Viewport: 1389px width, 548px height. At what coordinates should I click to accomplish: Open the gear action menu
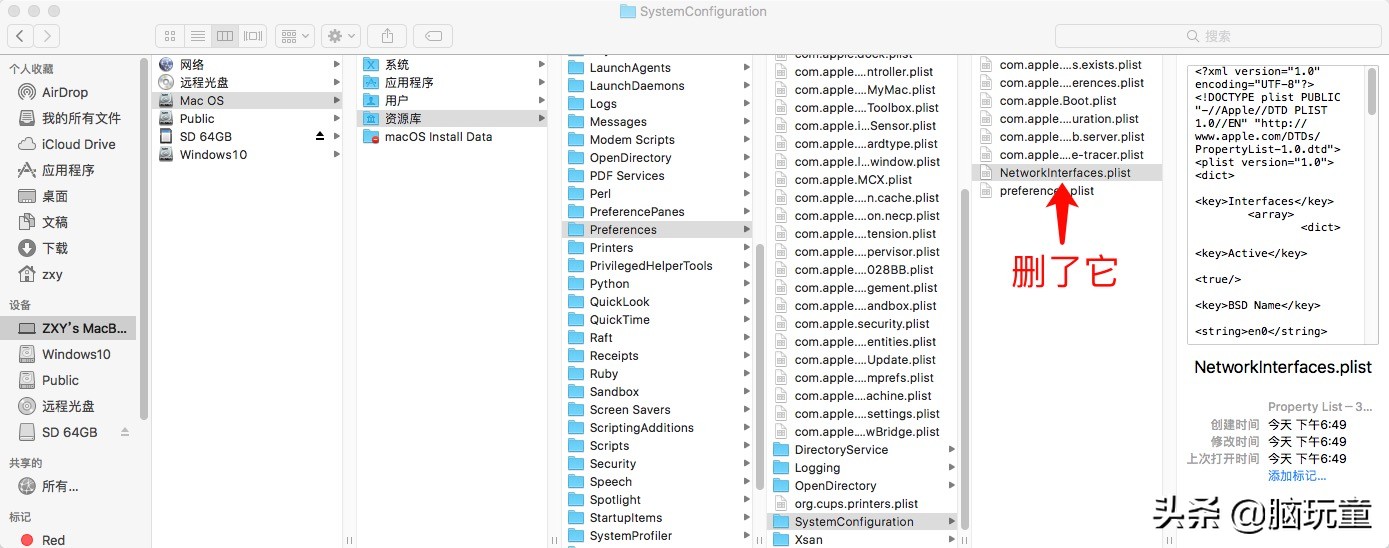coord(341,36)
